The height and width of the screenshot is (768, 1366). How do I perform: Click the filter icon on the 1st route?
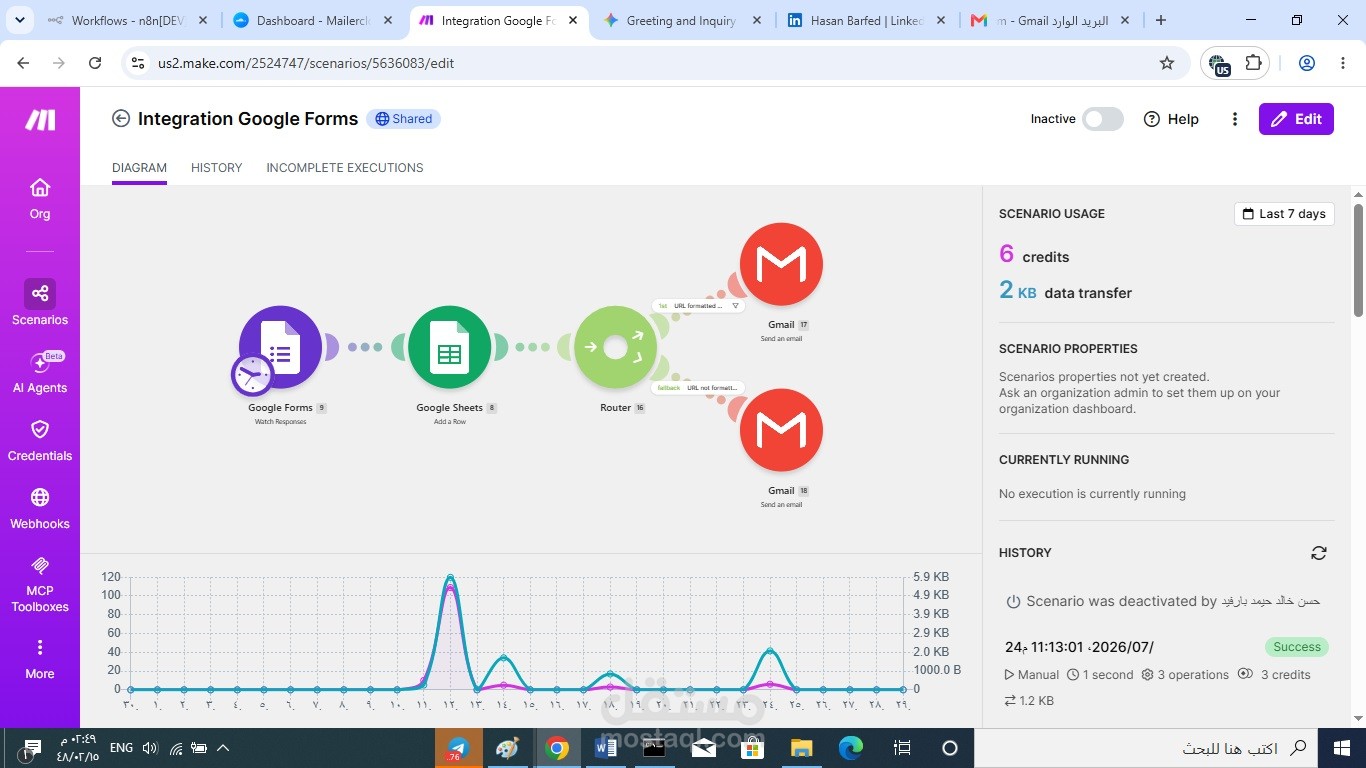[x=735, y=306]
